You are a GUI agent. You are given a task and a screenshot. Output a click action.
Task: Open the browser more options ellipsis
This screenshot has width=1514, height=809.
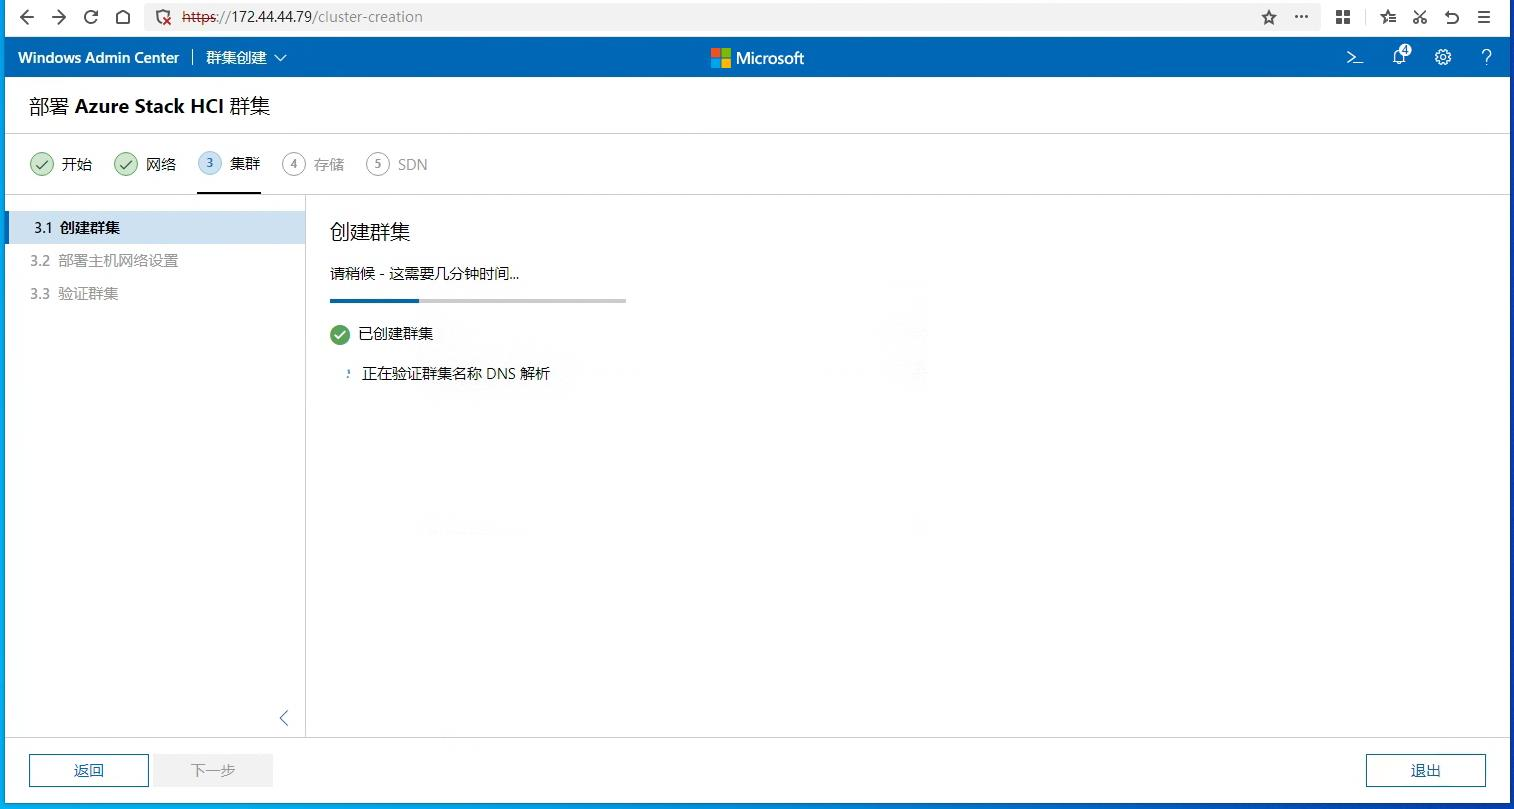point(1301,17)
